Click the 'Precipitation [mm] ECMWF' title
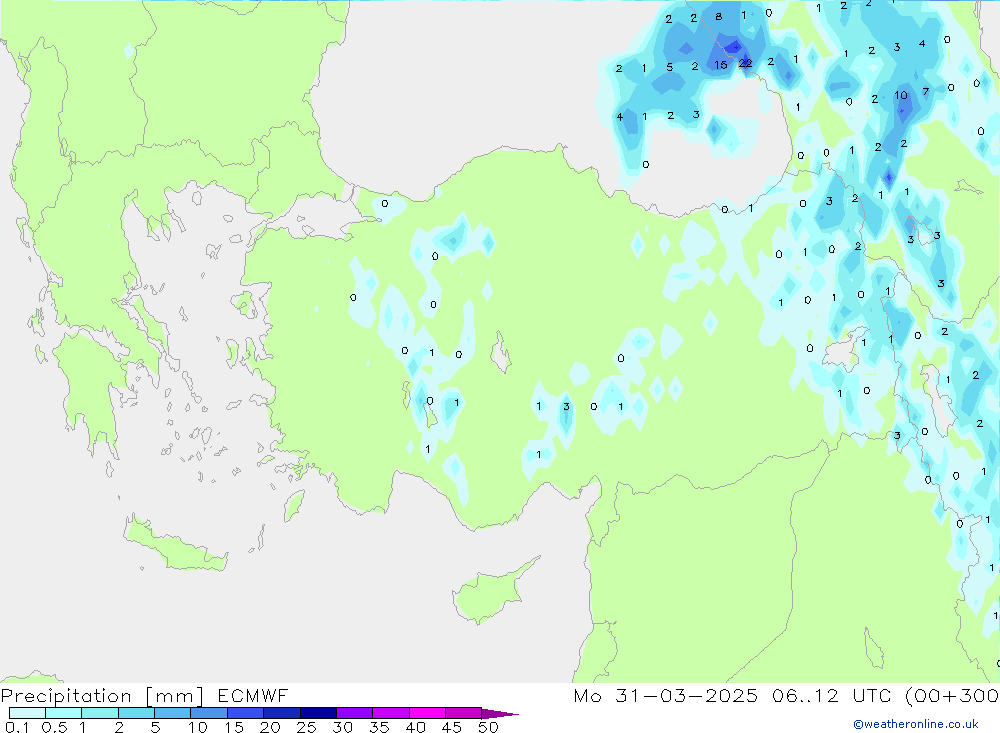 point(144,696)
